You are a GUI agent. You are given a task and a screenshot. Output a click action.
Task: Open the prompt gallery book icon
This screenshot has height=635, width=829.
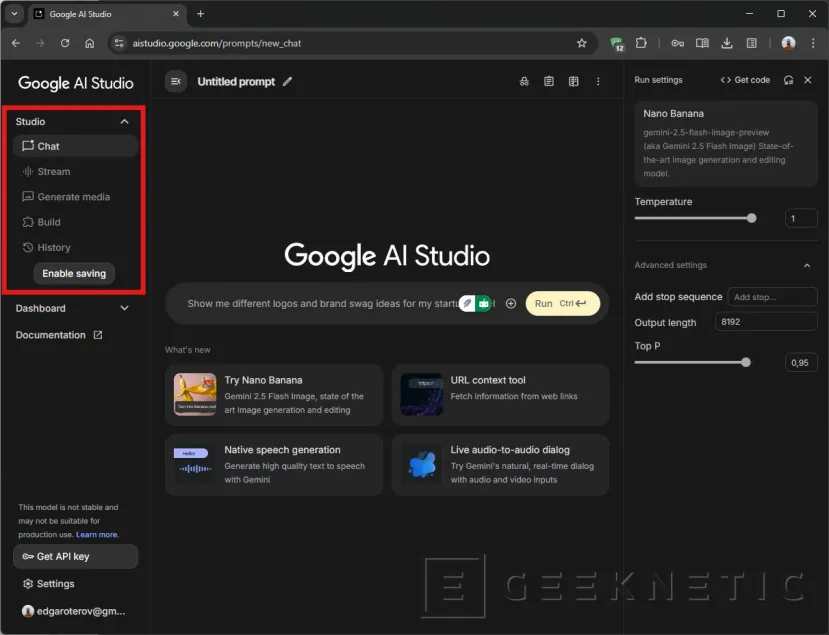[x=574, y=81]
